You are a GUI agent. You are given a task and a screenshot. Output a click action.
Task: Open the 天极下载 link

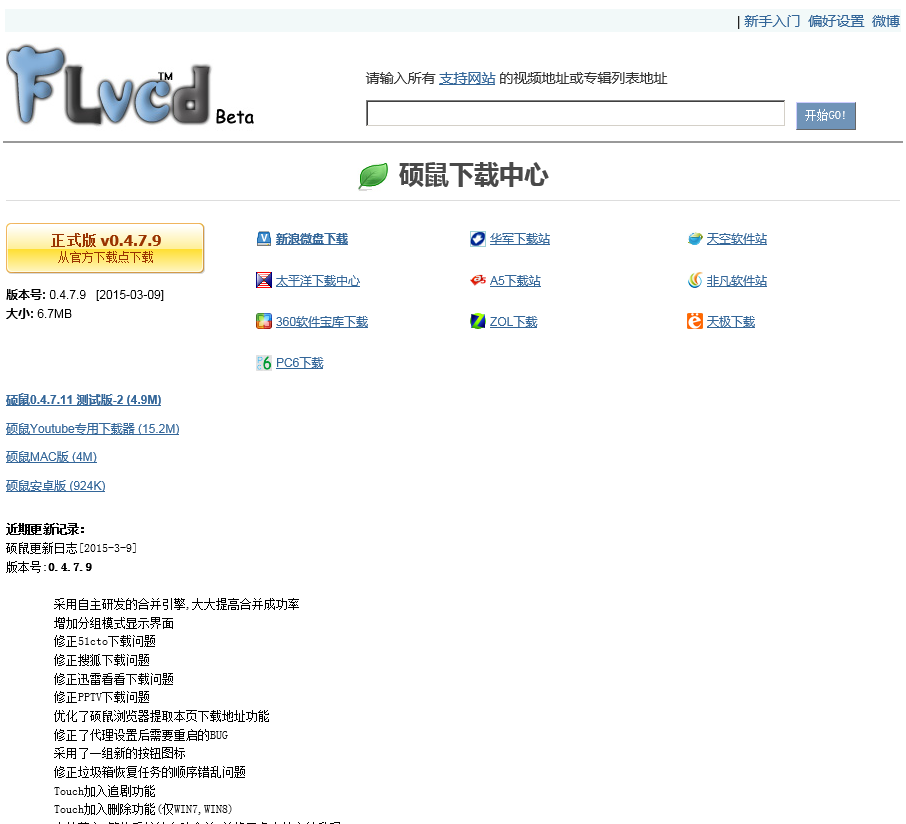[731, 322]
